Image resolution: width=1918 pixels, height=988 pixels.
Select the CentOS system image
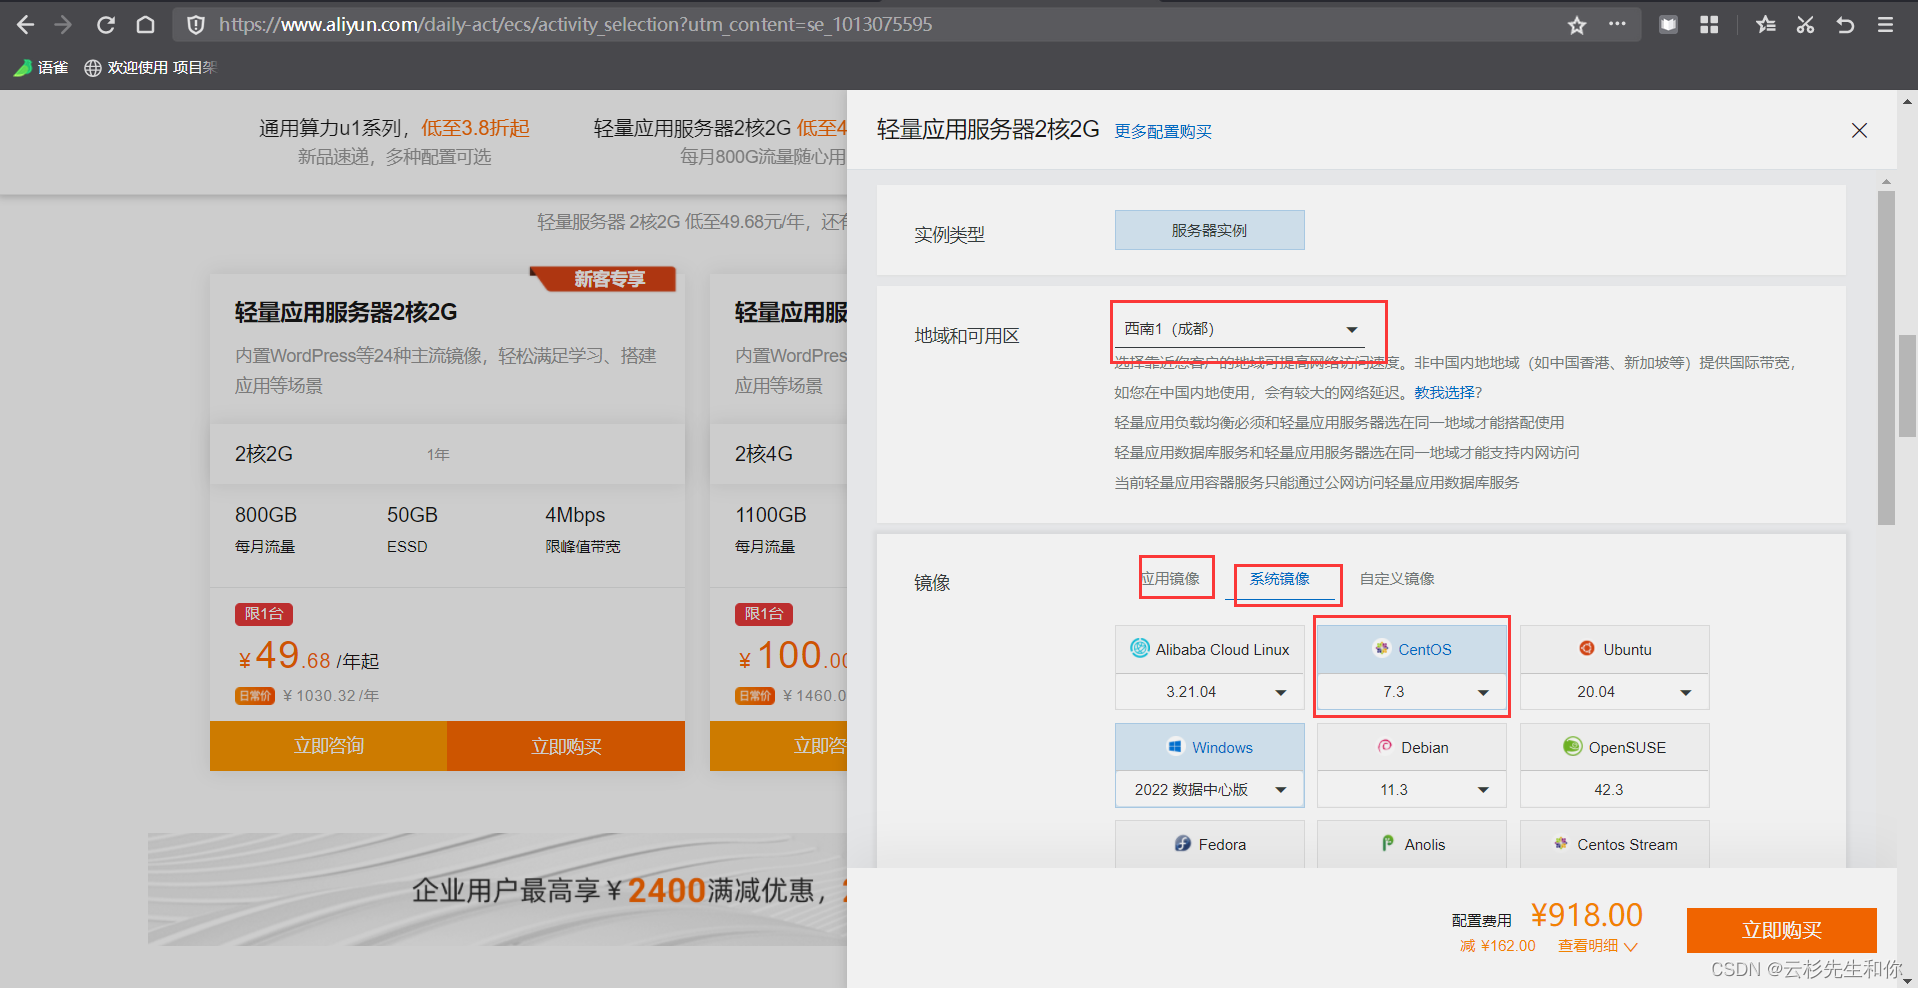tap(1412, 649)
